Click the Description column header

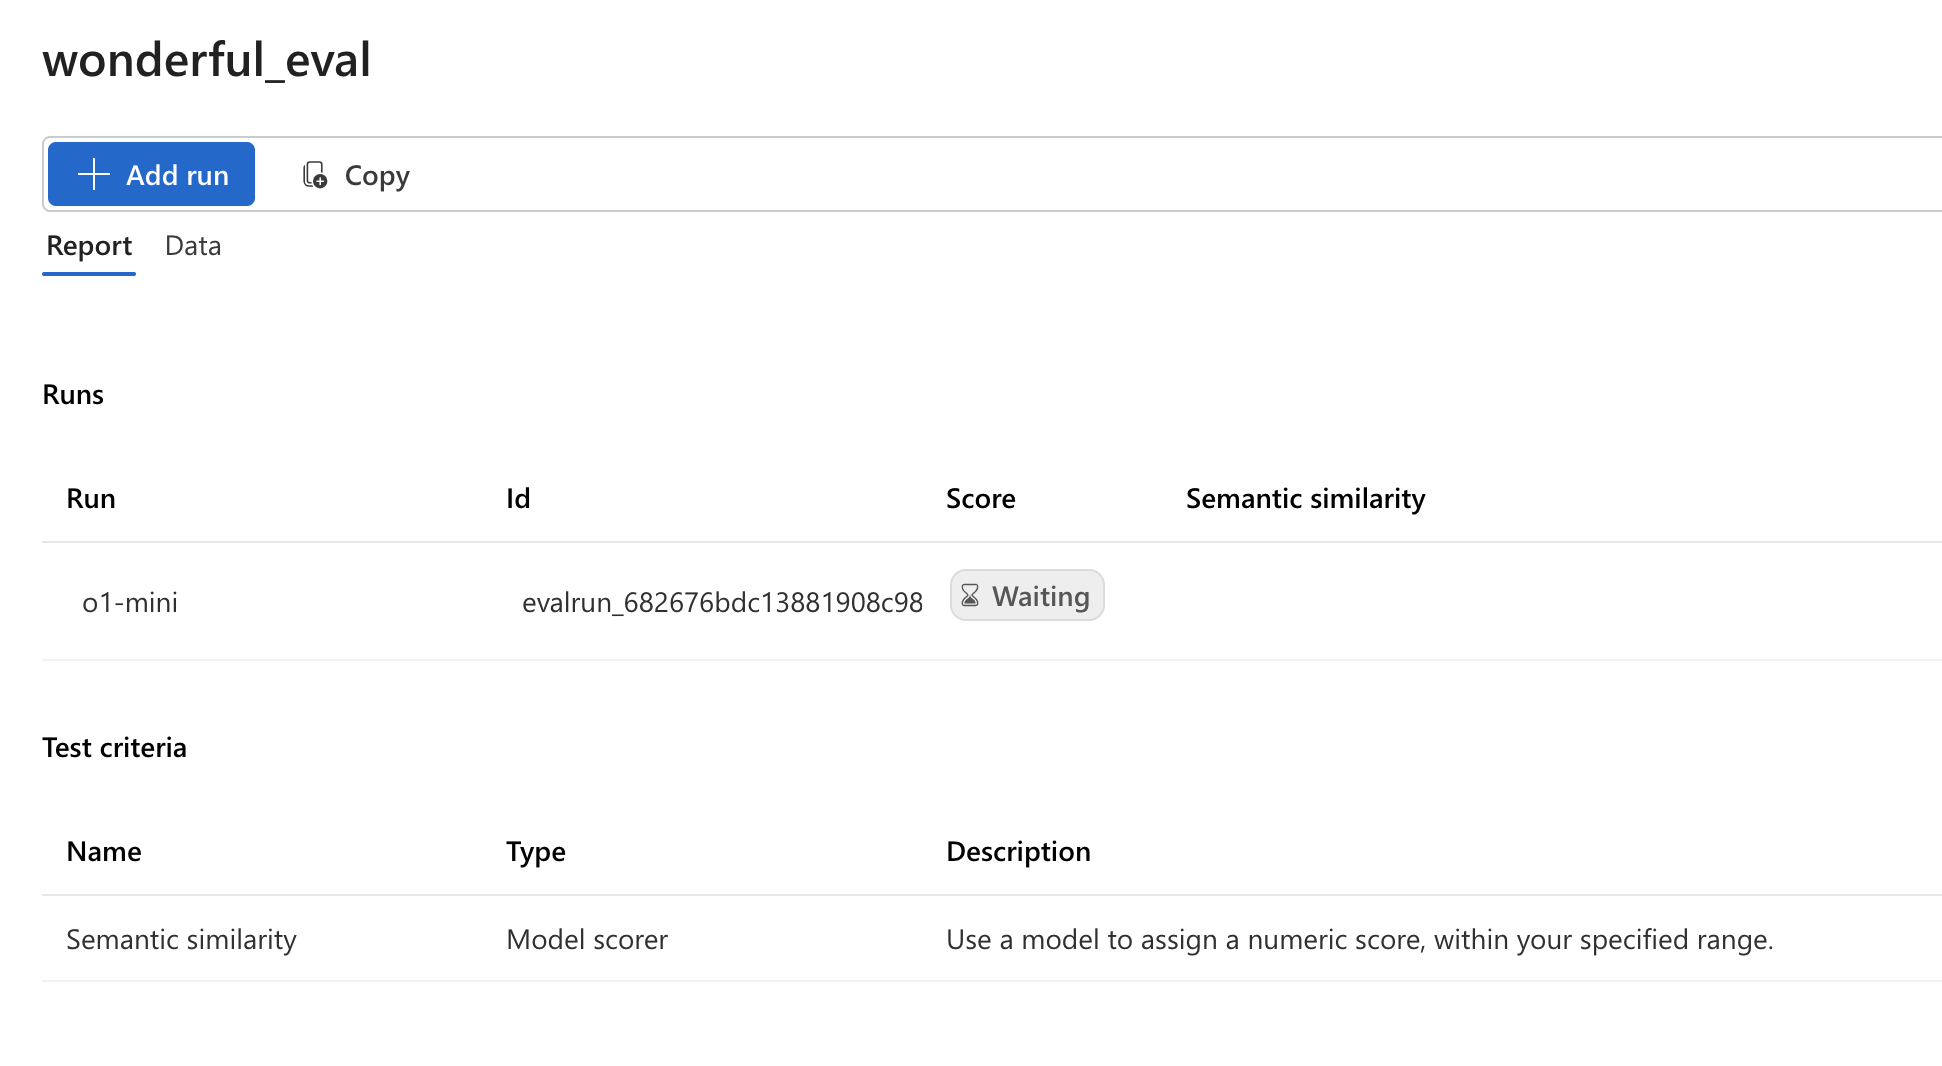point(1018,851)
